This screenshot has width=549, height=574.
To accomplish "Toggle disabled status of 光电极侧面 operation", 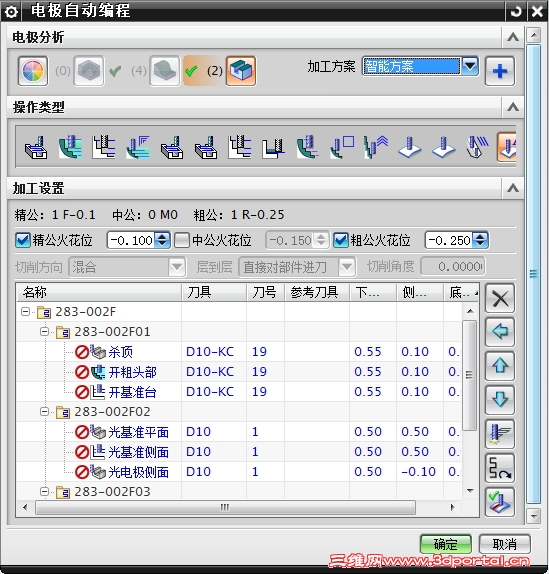I will pos(82,472).
